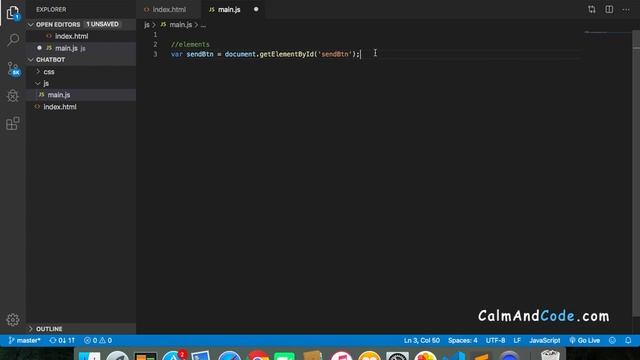Open the Explorer view in the activity bar

coord(13,13)
